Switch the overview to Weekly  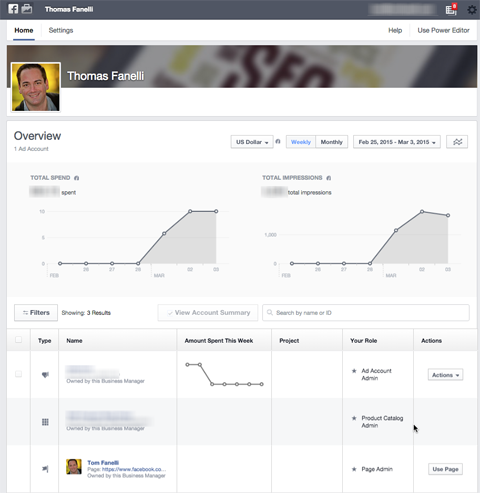pos(301,142)
